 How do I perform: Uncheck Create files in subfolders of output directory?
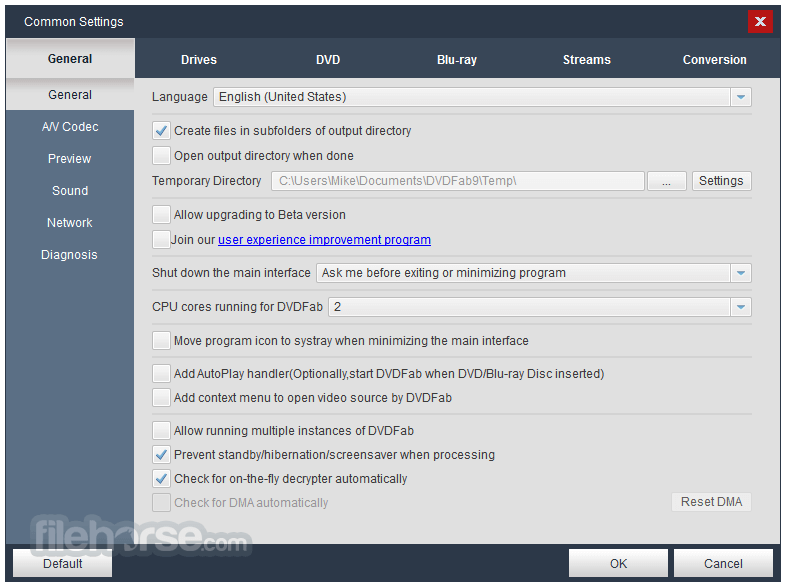pyautogui.click(x=161, y=131)
